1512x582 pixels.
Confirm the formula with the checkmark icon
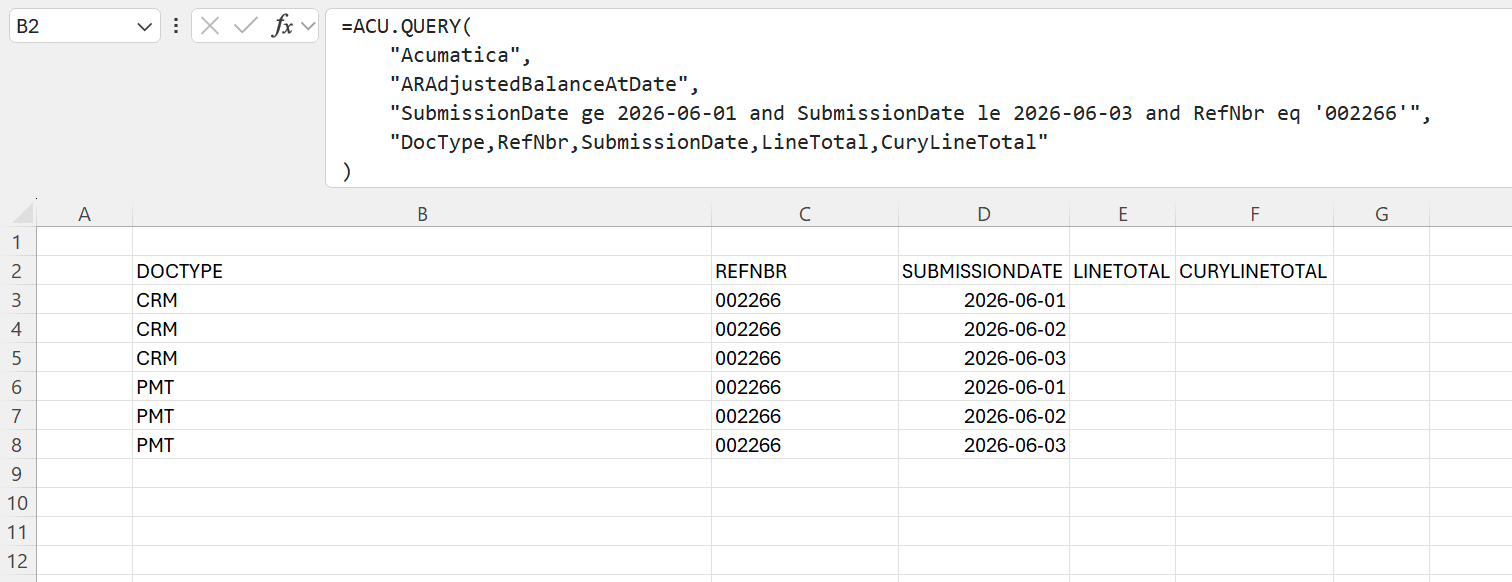coord(245,27)
